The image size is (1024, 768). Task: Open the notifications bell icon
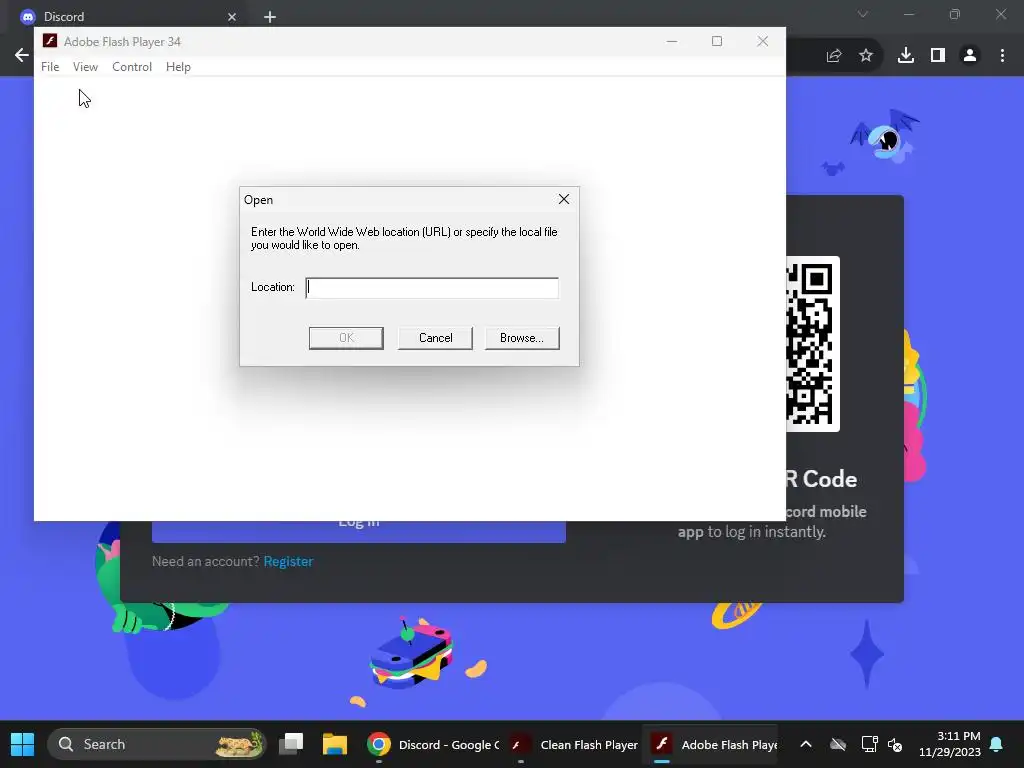click(997, 744)
